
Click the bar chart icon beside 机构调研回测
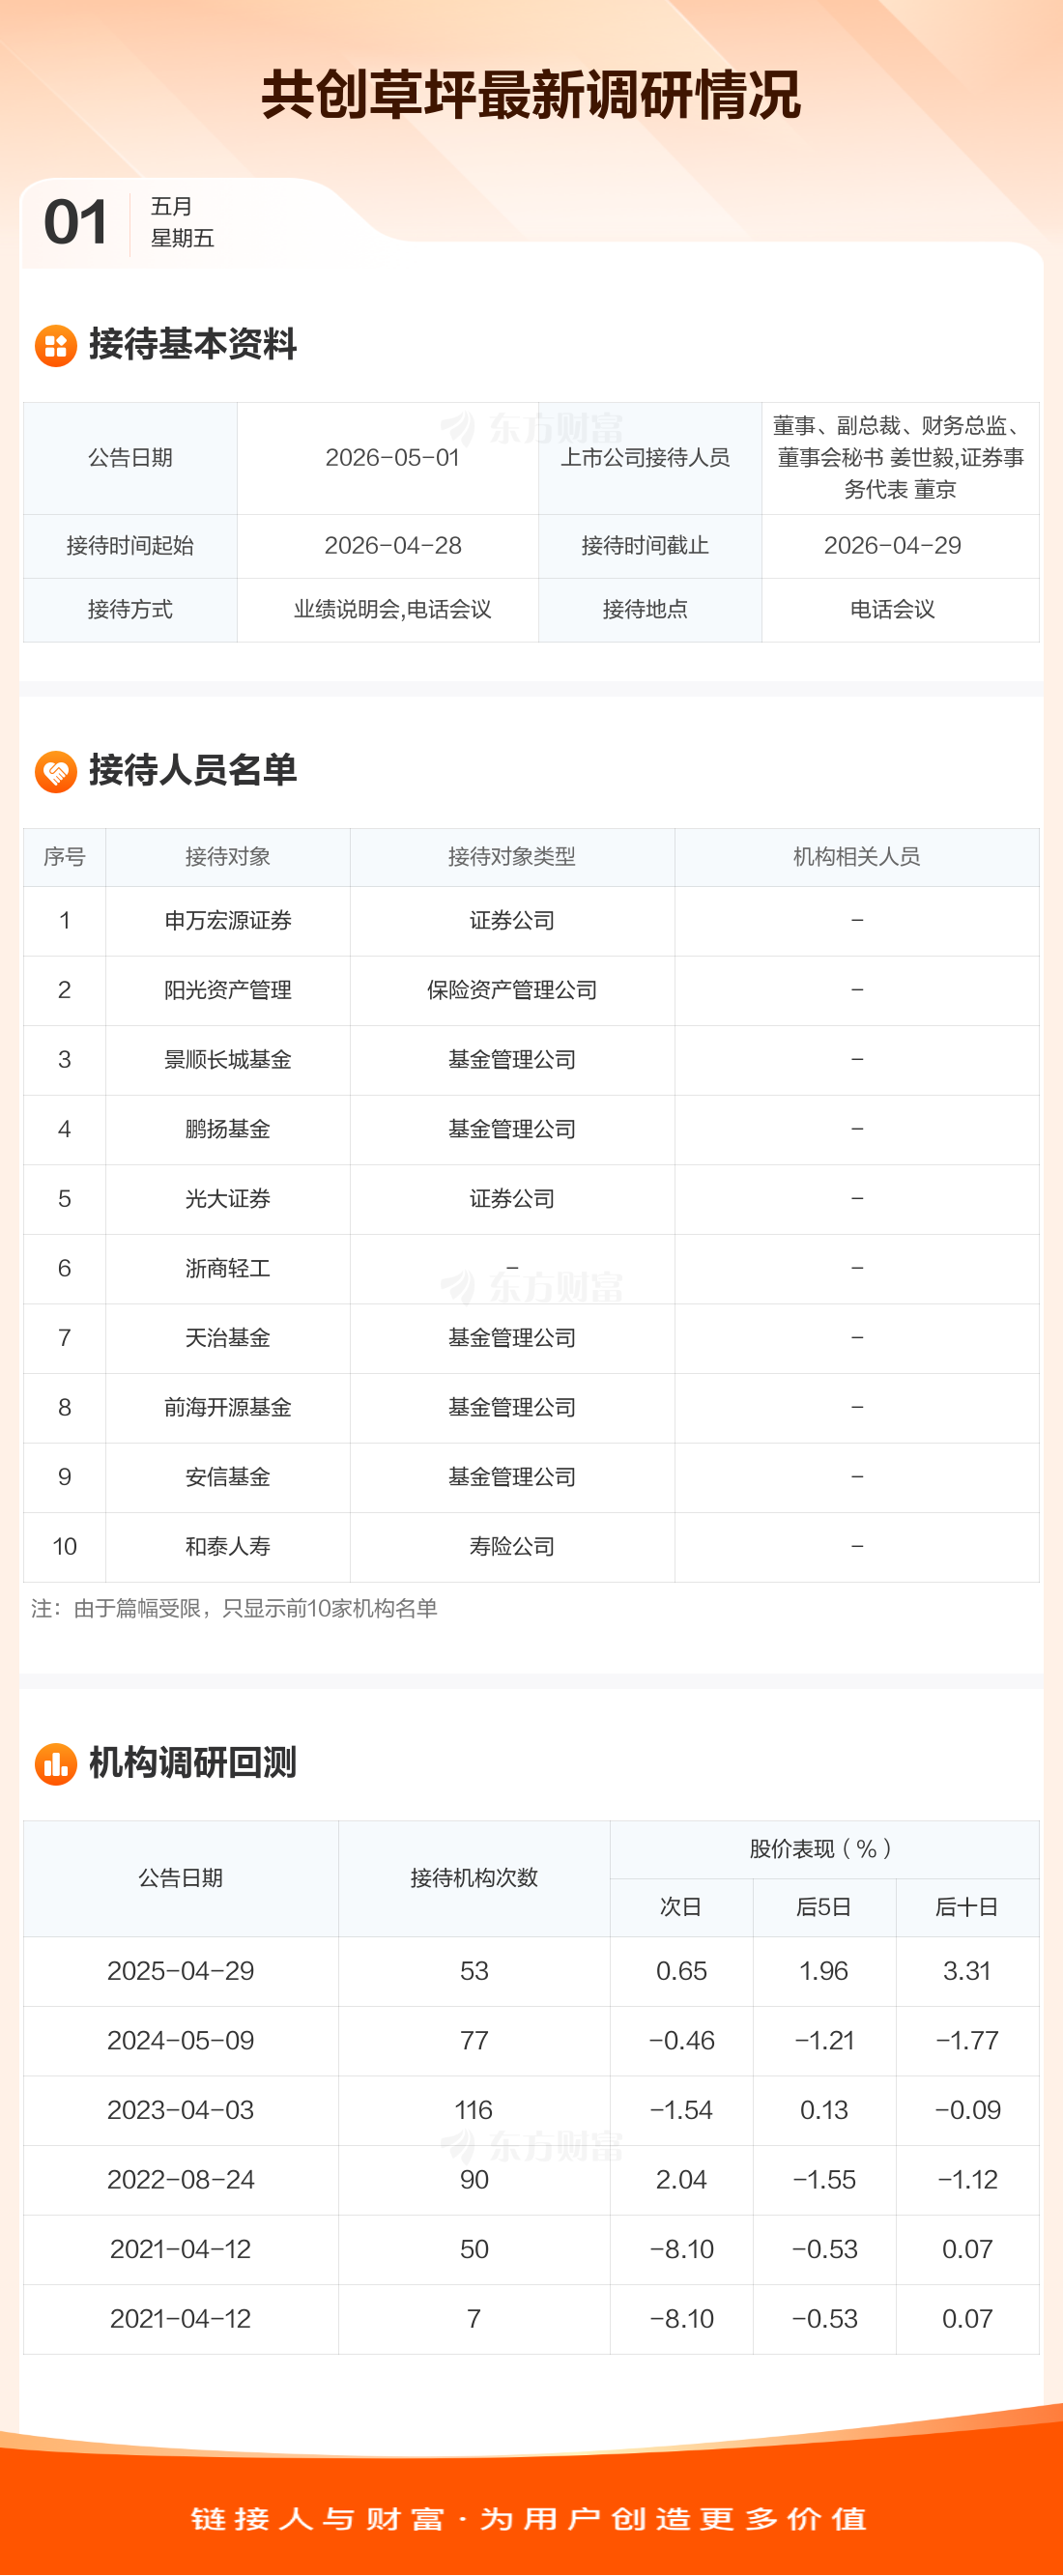coord(56,1764)
